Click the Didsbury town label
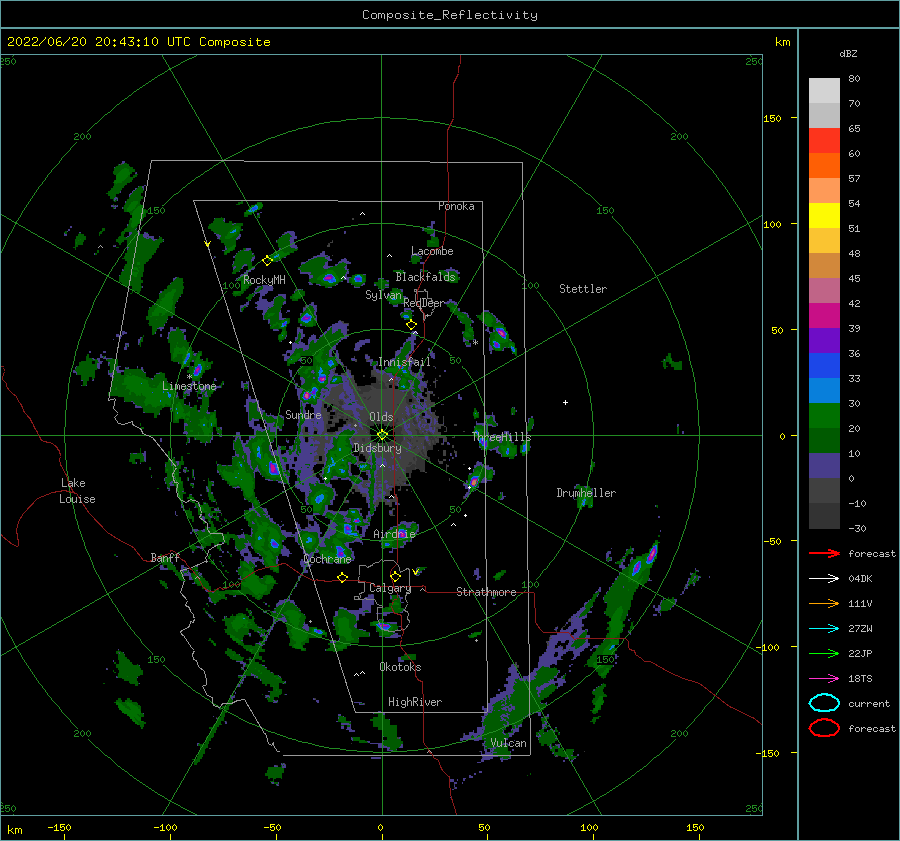 click(x=377, y=448)
